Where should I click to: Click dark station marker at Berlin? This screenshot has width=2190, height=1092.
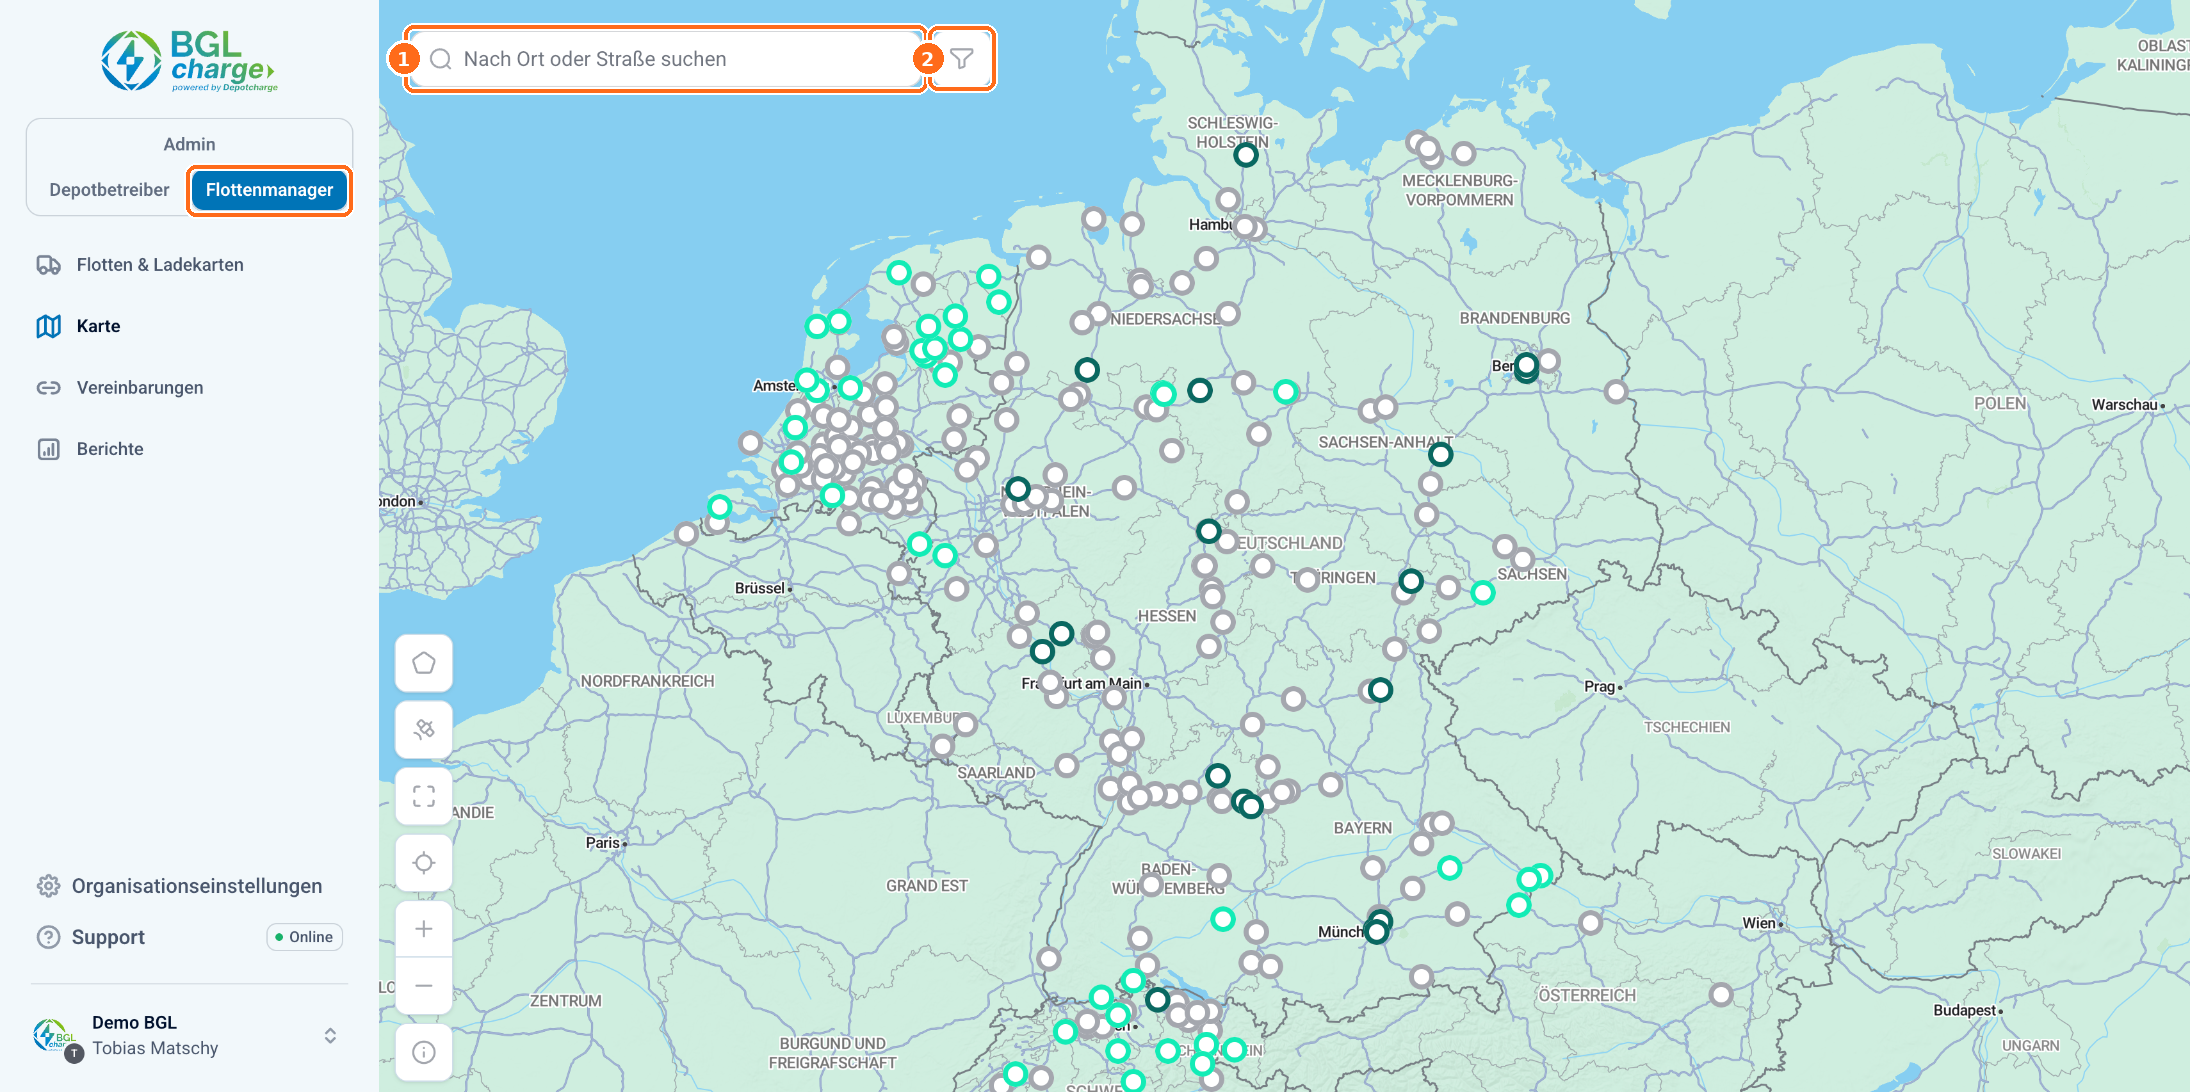[1526, 367]
